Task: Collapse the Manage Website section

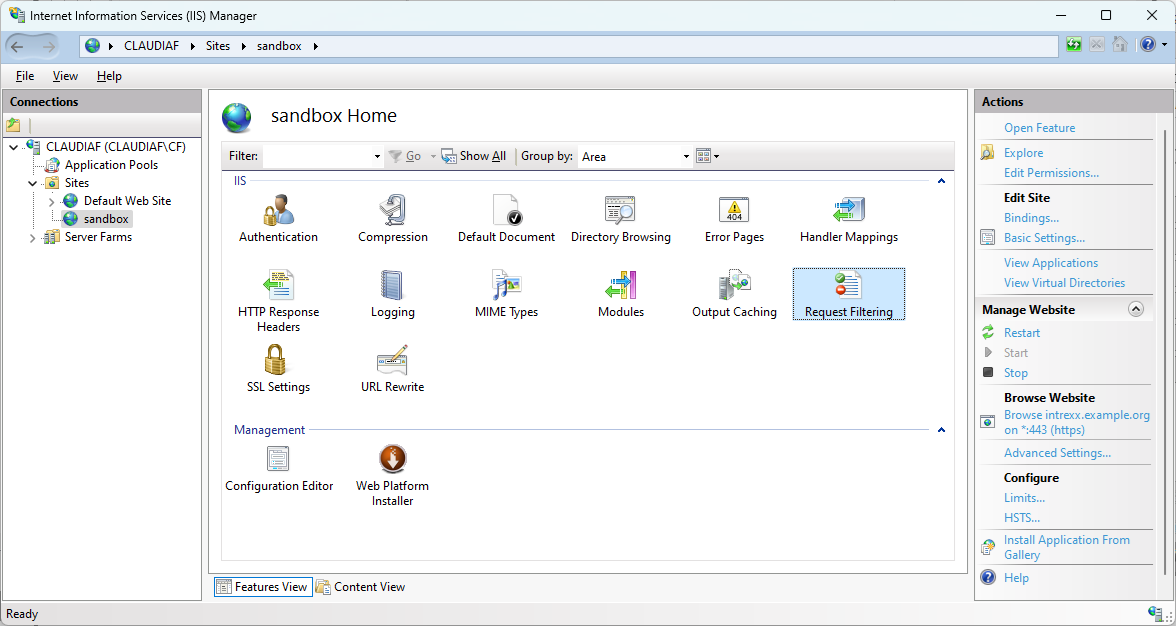Action: [1135, 310]
